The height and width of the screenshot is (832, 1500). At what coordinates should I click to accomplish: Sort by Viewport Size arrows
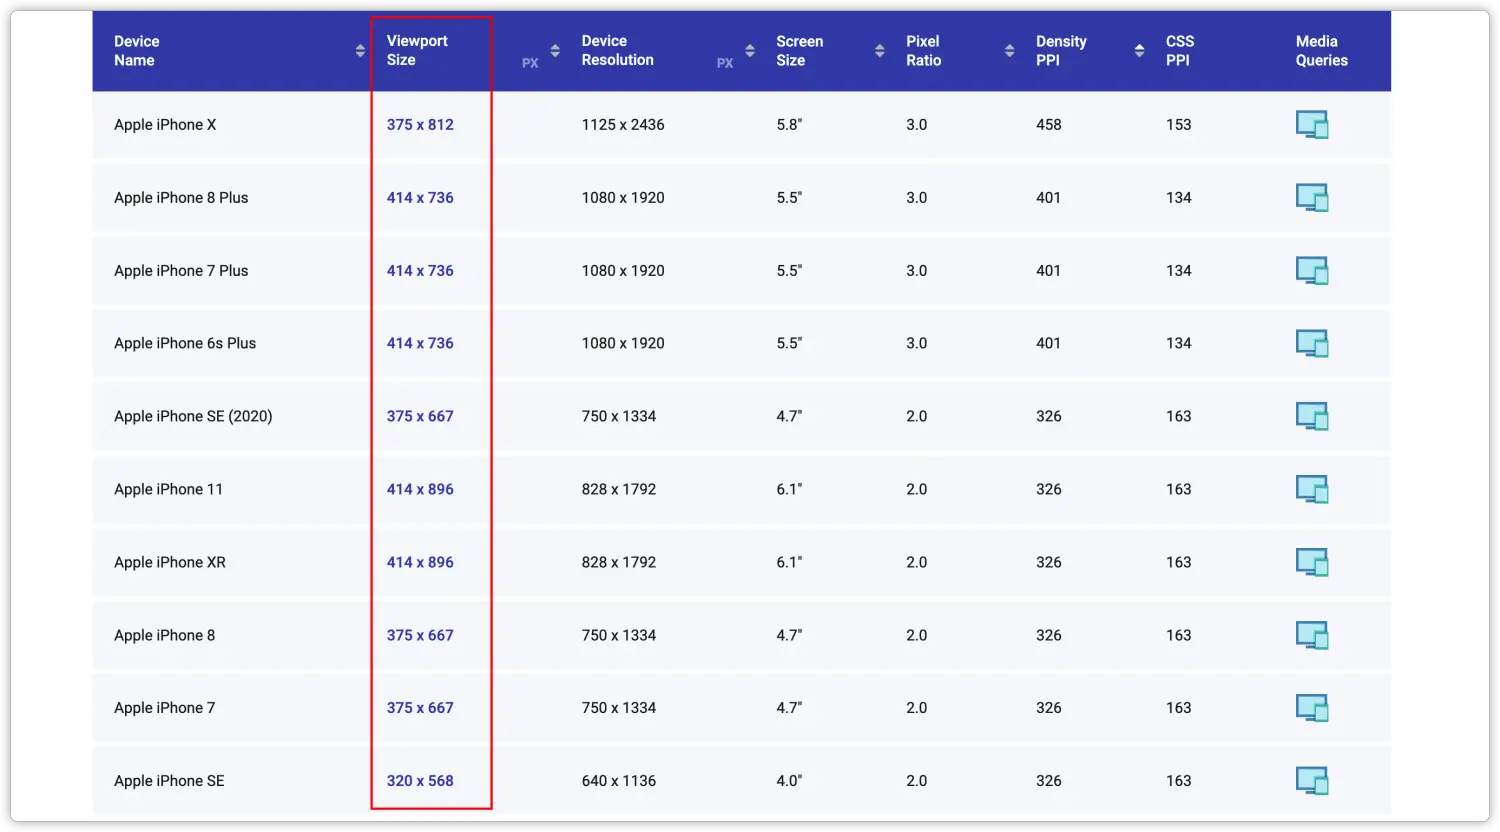(555, 51)
